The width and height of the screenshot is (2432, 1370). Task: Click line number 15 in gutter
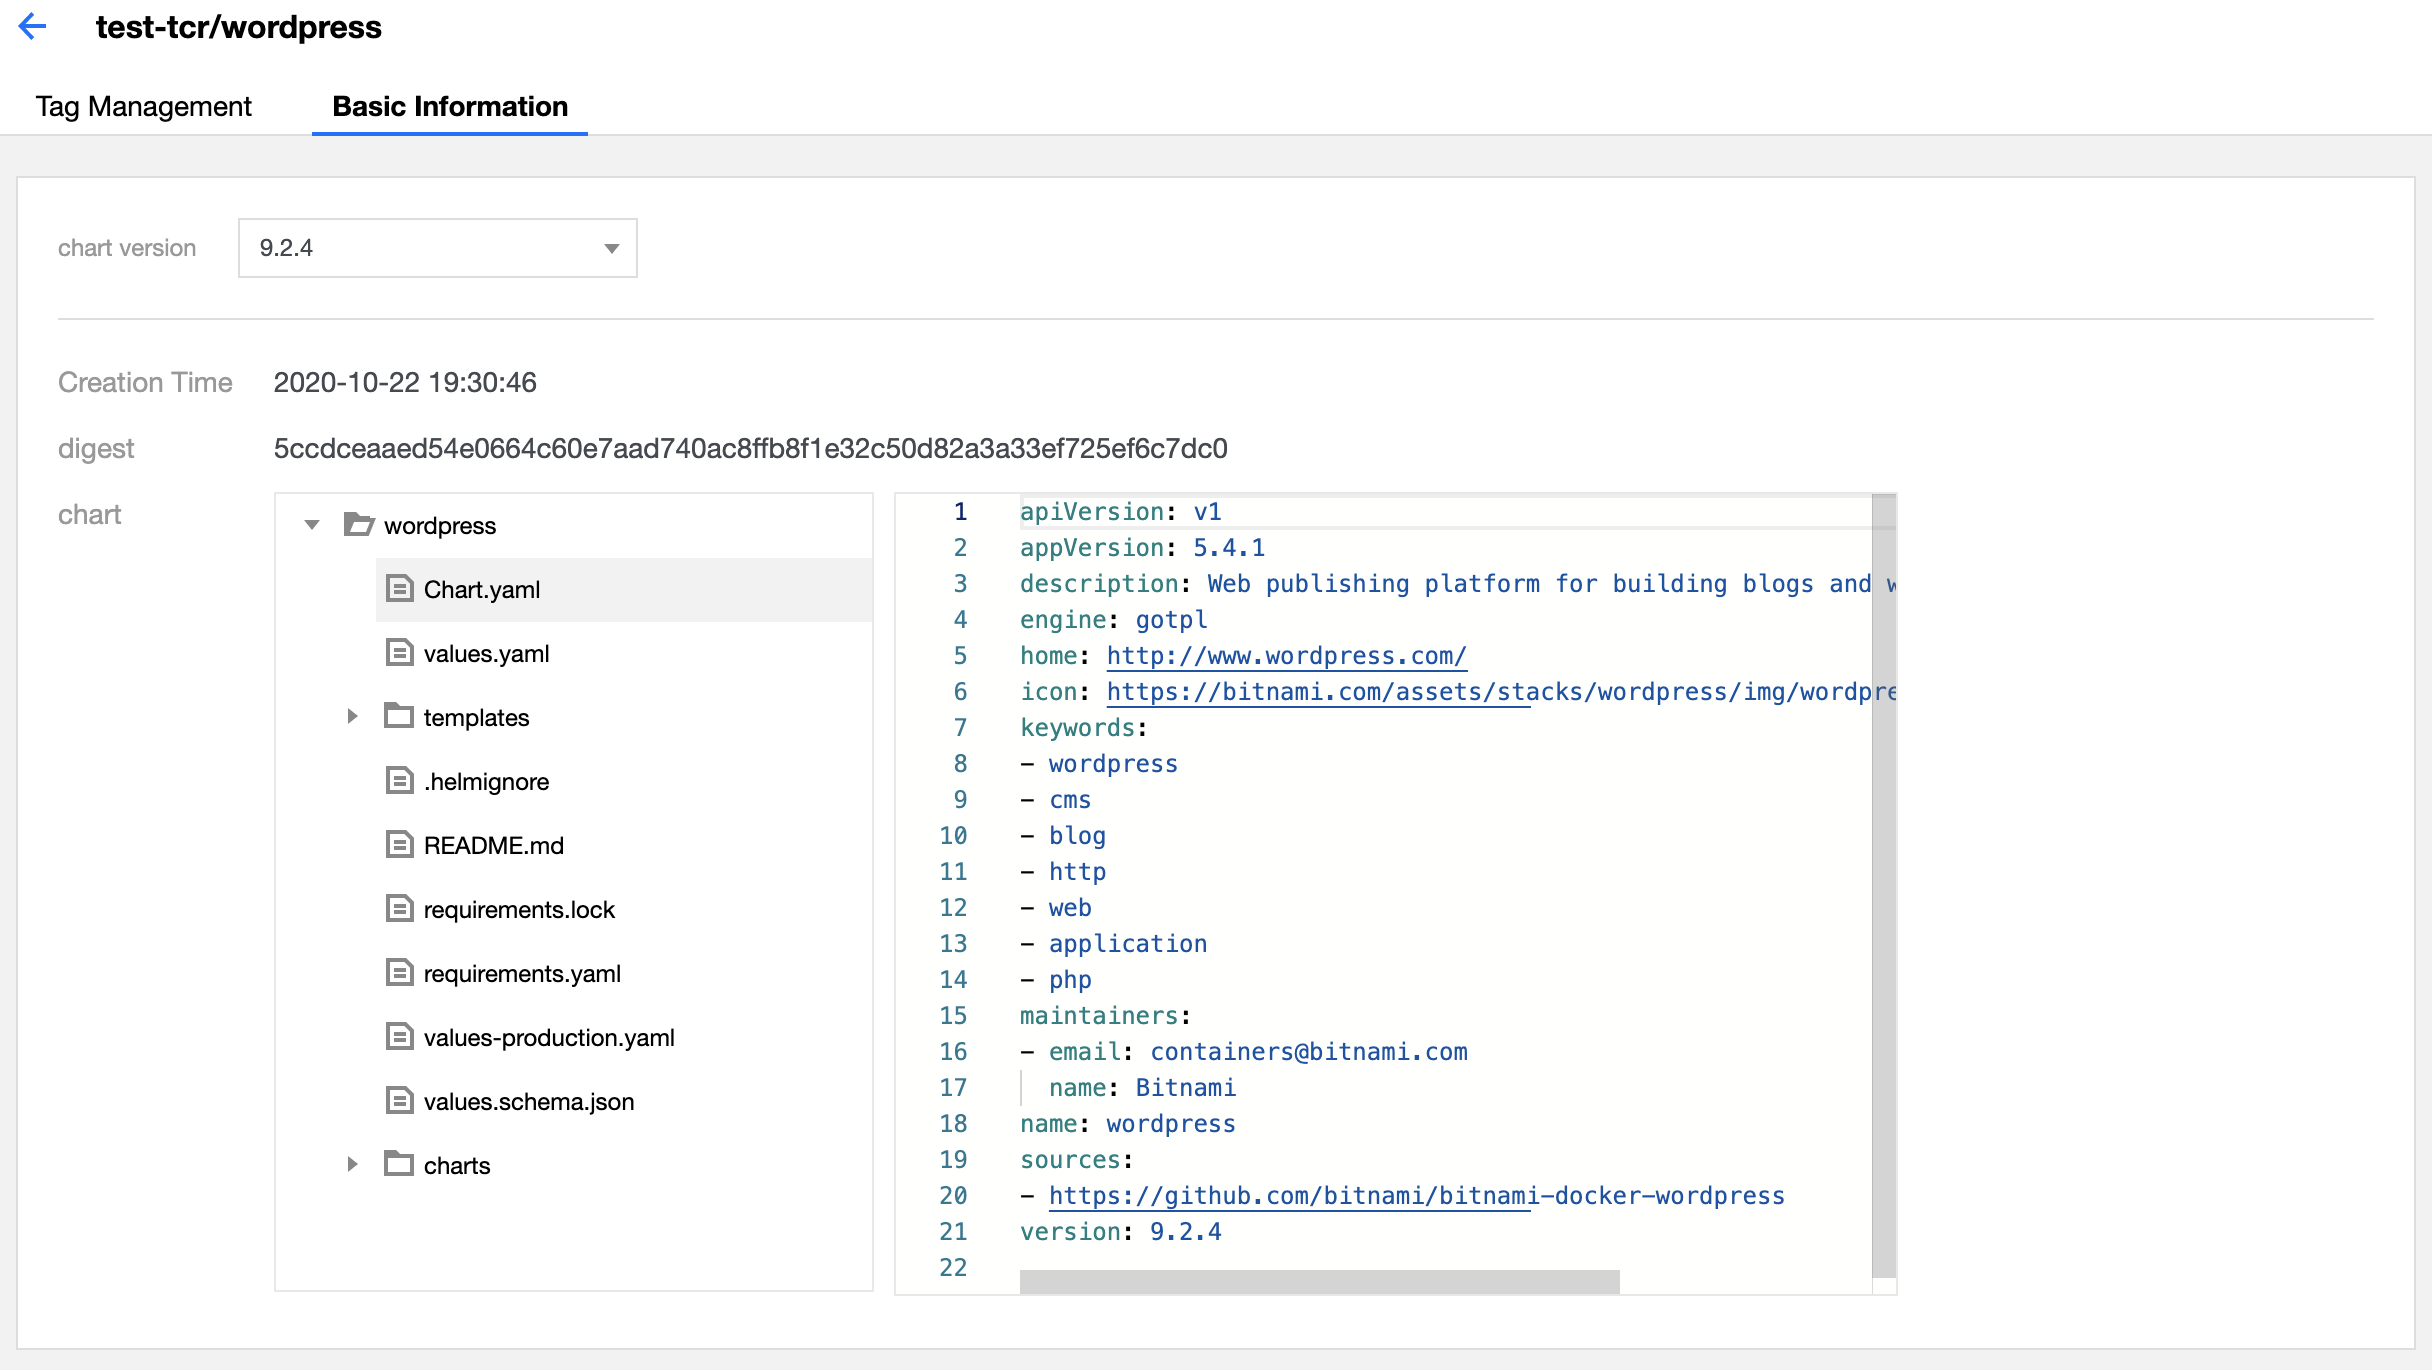953,1016
